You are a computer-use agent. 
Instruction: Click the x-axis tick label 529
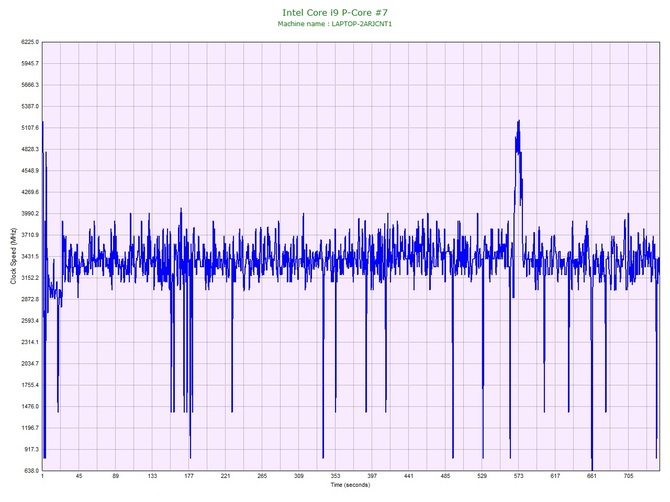click(482, 476)
